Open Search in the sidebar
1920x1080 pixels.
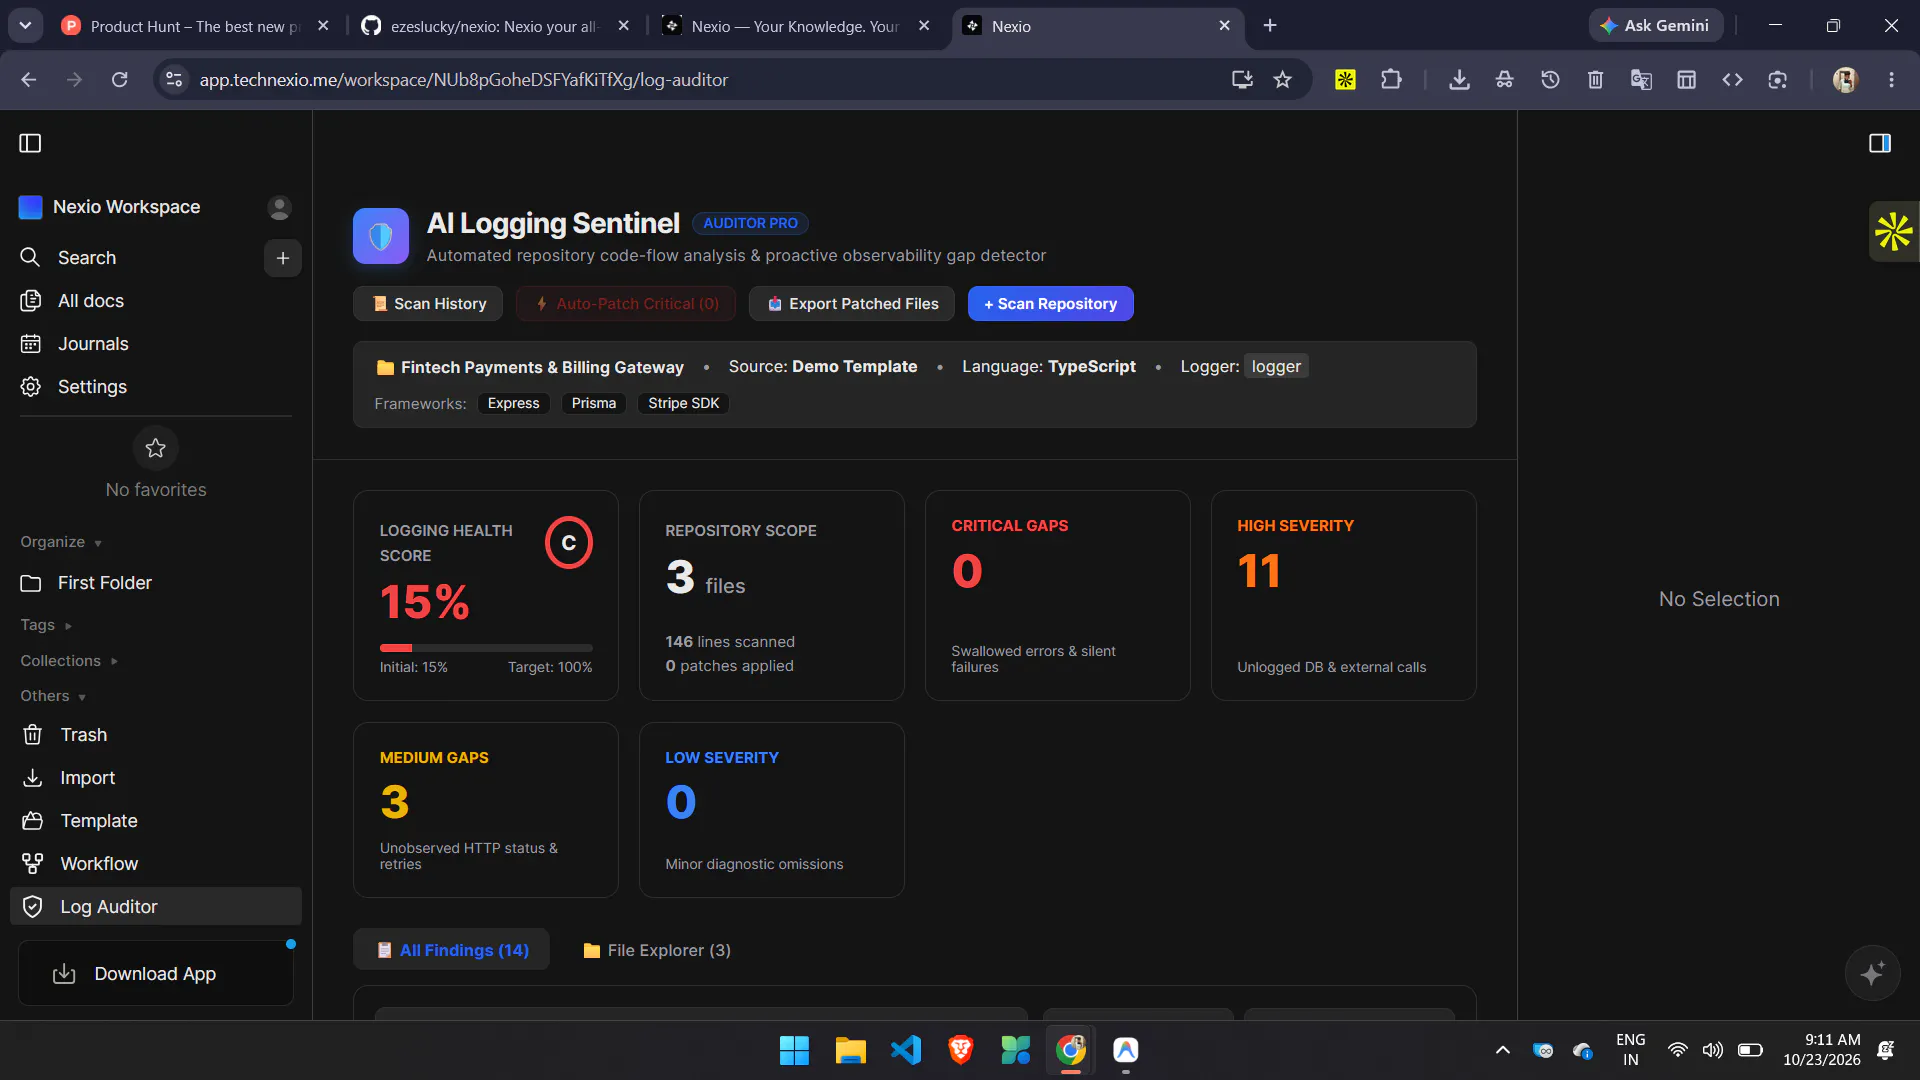[87, 258]
